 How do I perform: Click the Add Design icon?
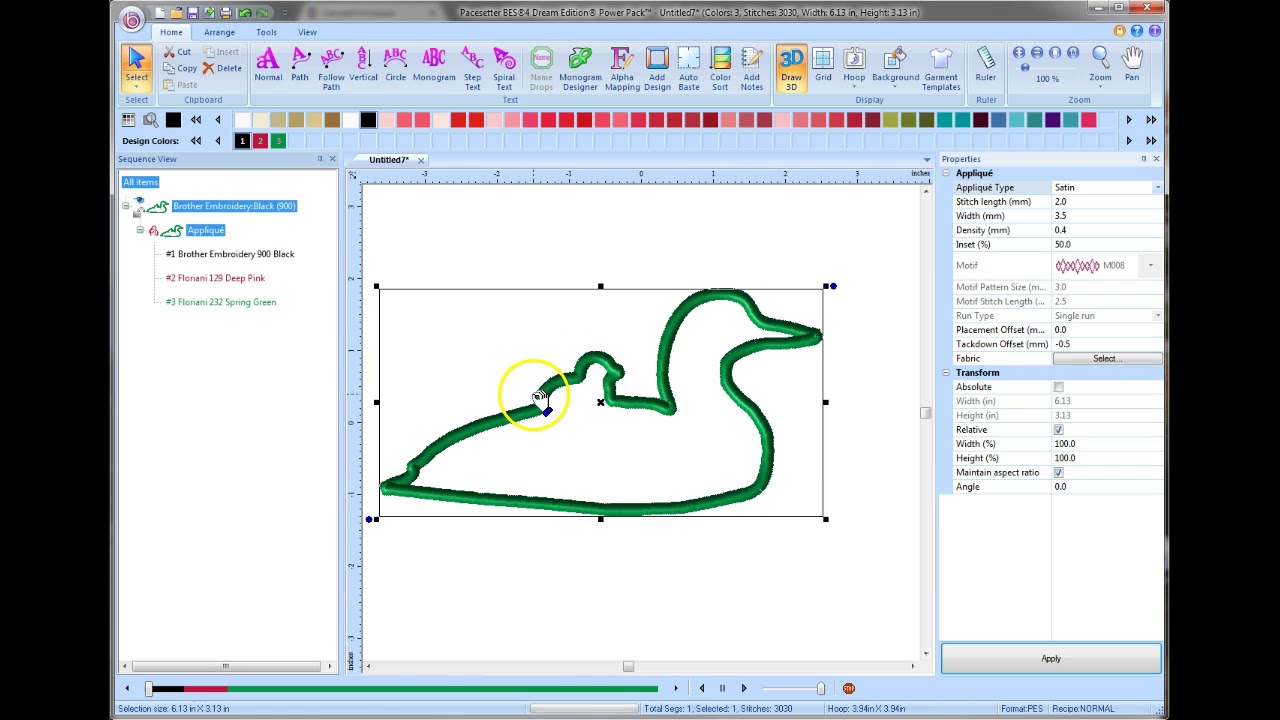[x=657, y=68]
